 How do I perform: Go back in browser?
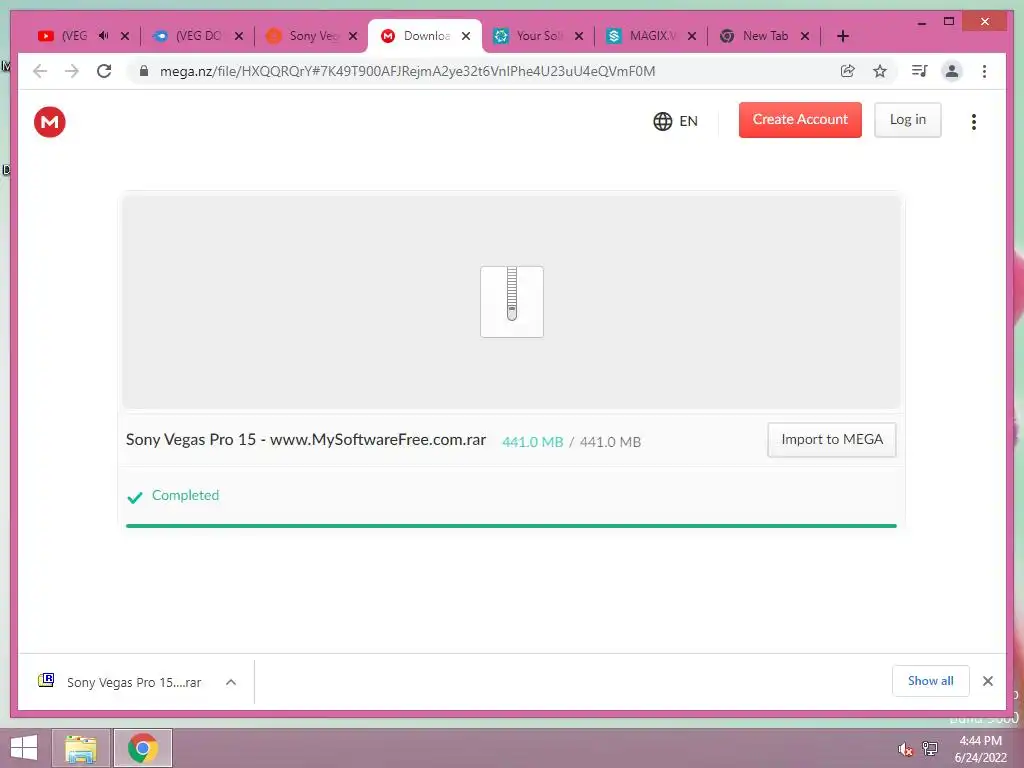pyautogui.click(x=40, y=71)
